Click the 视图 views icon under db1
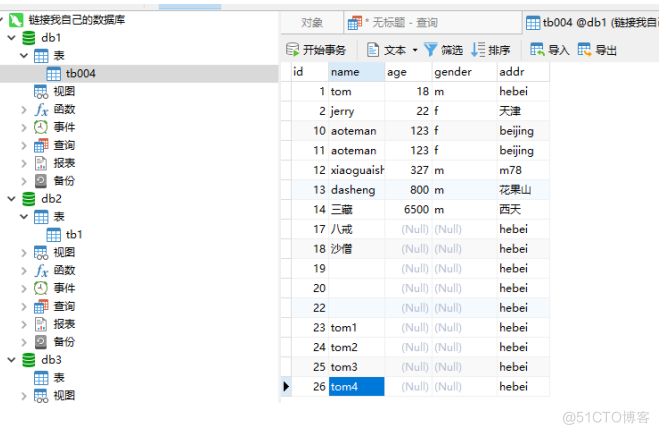The height and width of the screenshot is (434, 659). 41,92
